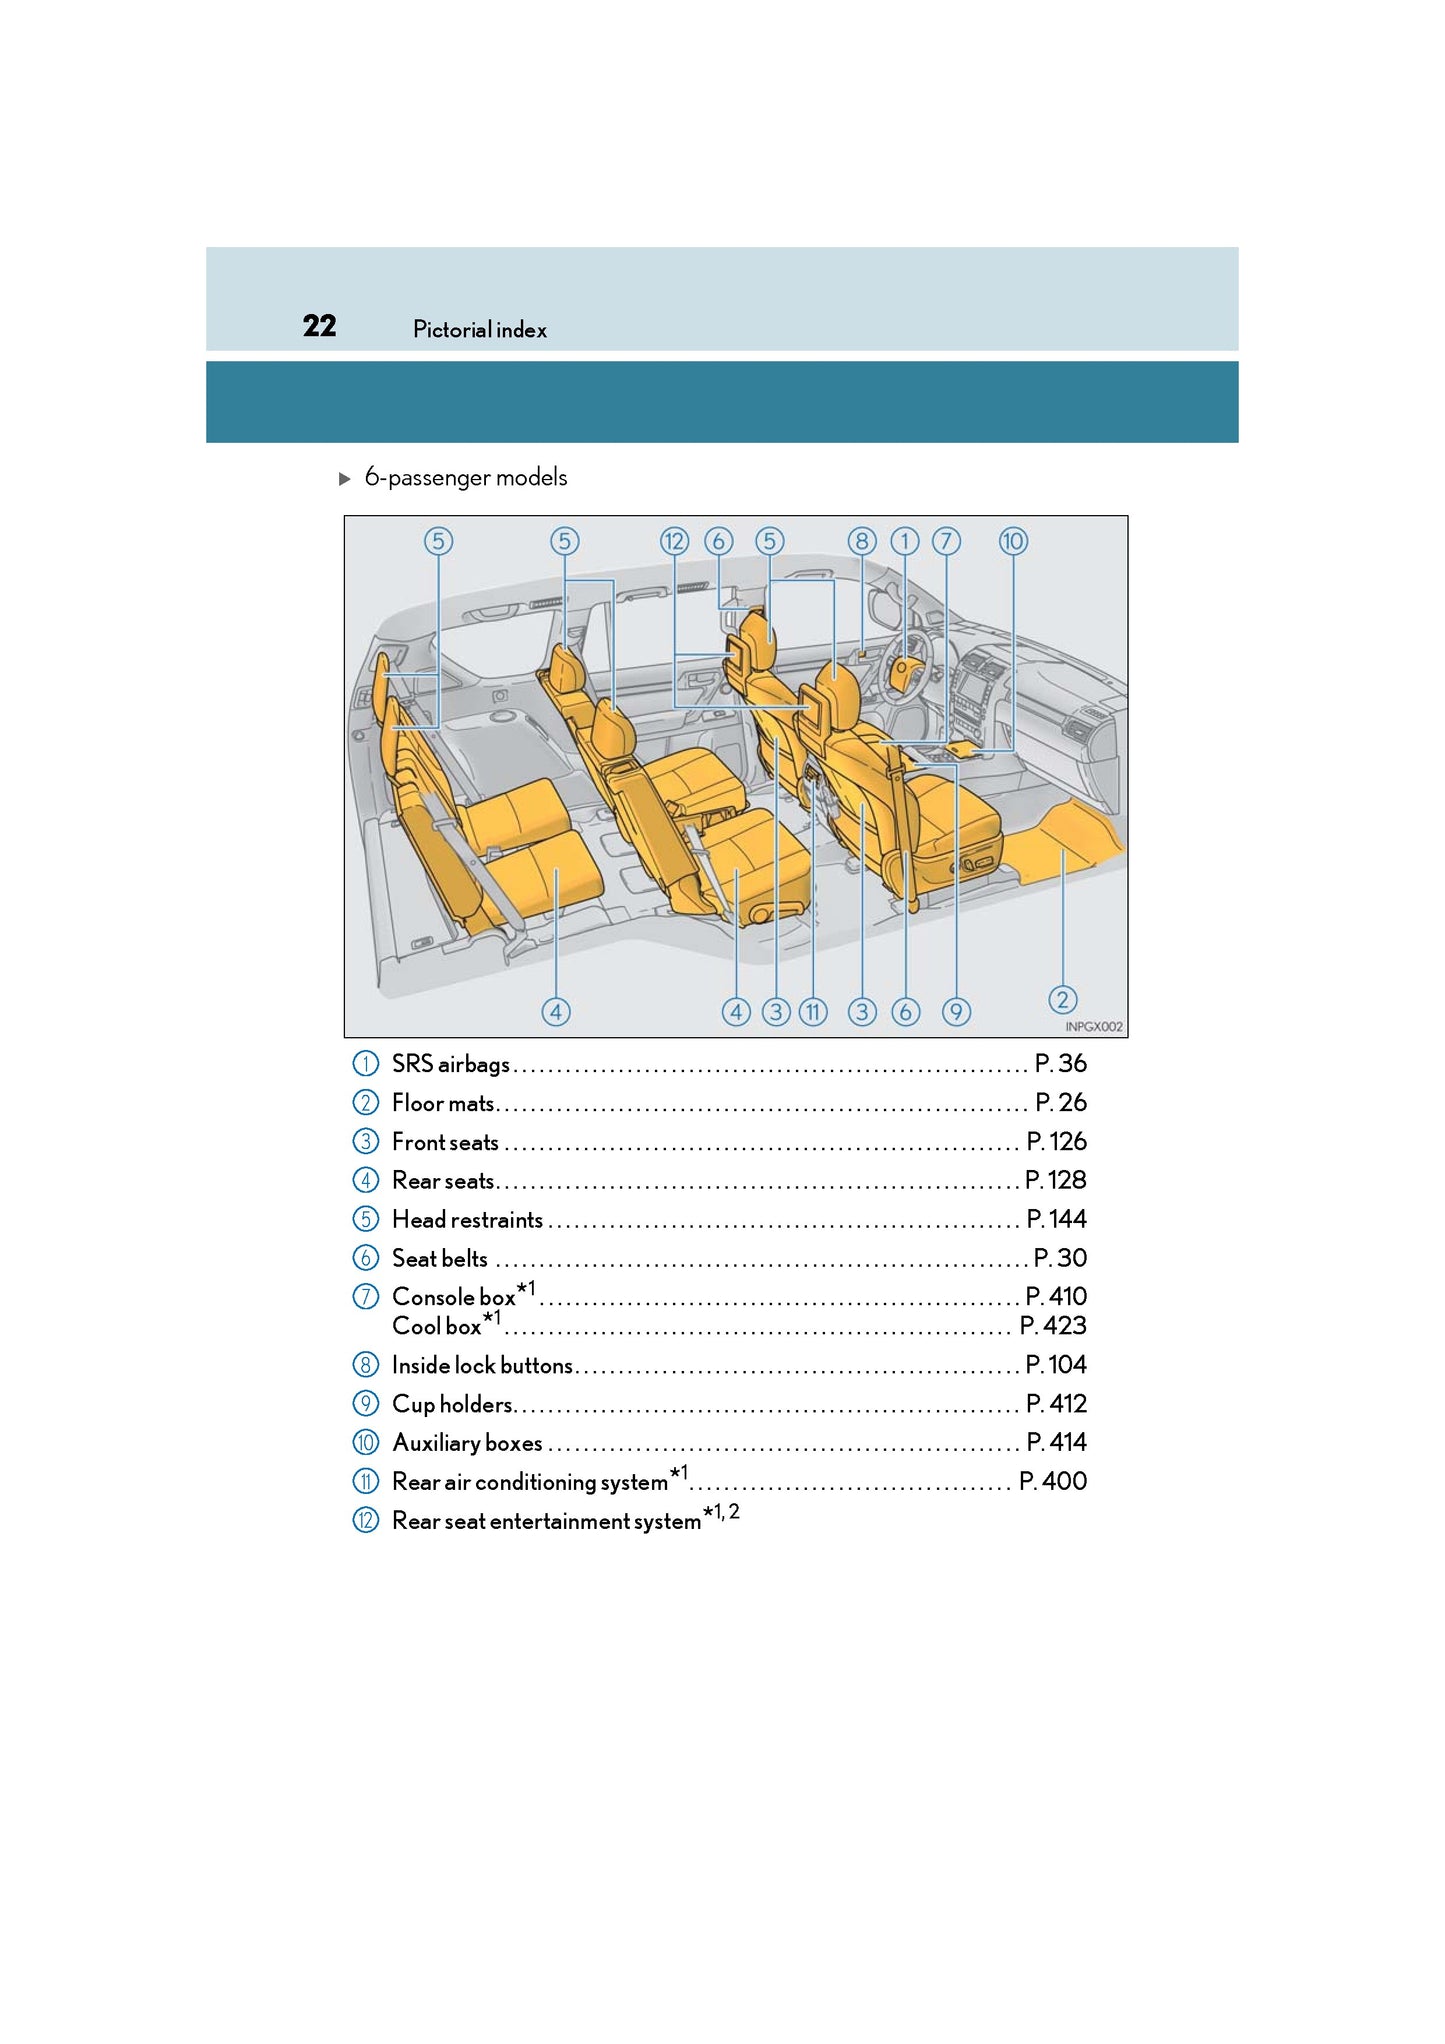Open the Floor mats page 26 reference
Viewport: 1445px width, 2044px height.
pyautogui.click(x=1060, y=1103)
